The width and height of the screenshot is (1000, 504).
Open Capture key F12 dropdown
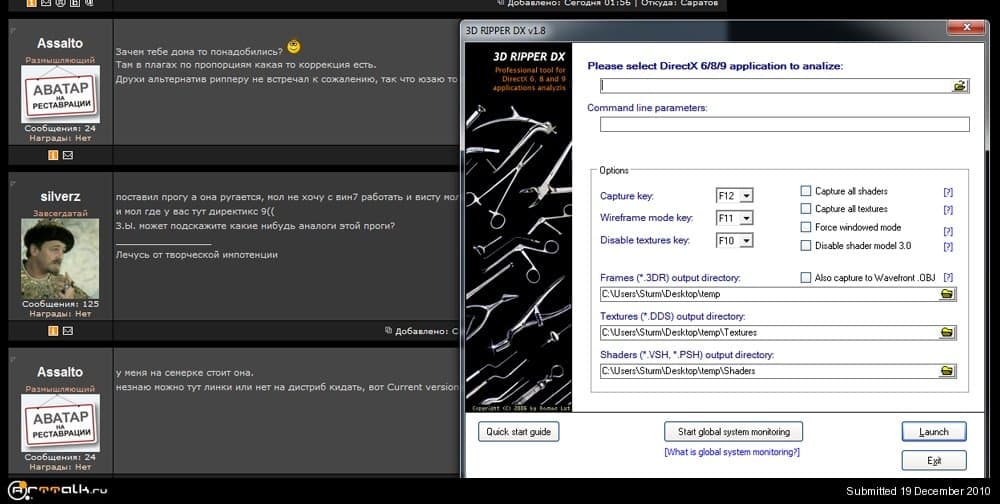coord(747,196)
